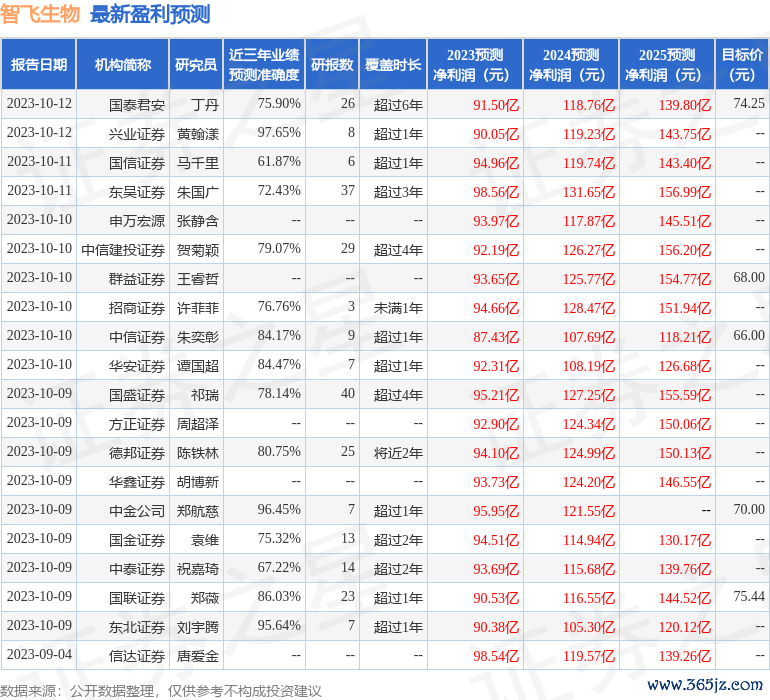Image resolution: width=770 pixels, height=700 pixels.
Task: Select the 目标价 column header
Action: point(742,64)
